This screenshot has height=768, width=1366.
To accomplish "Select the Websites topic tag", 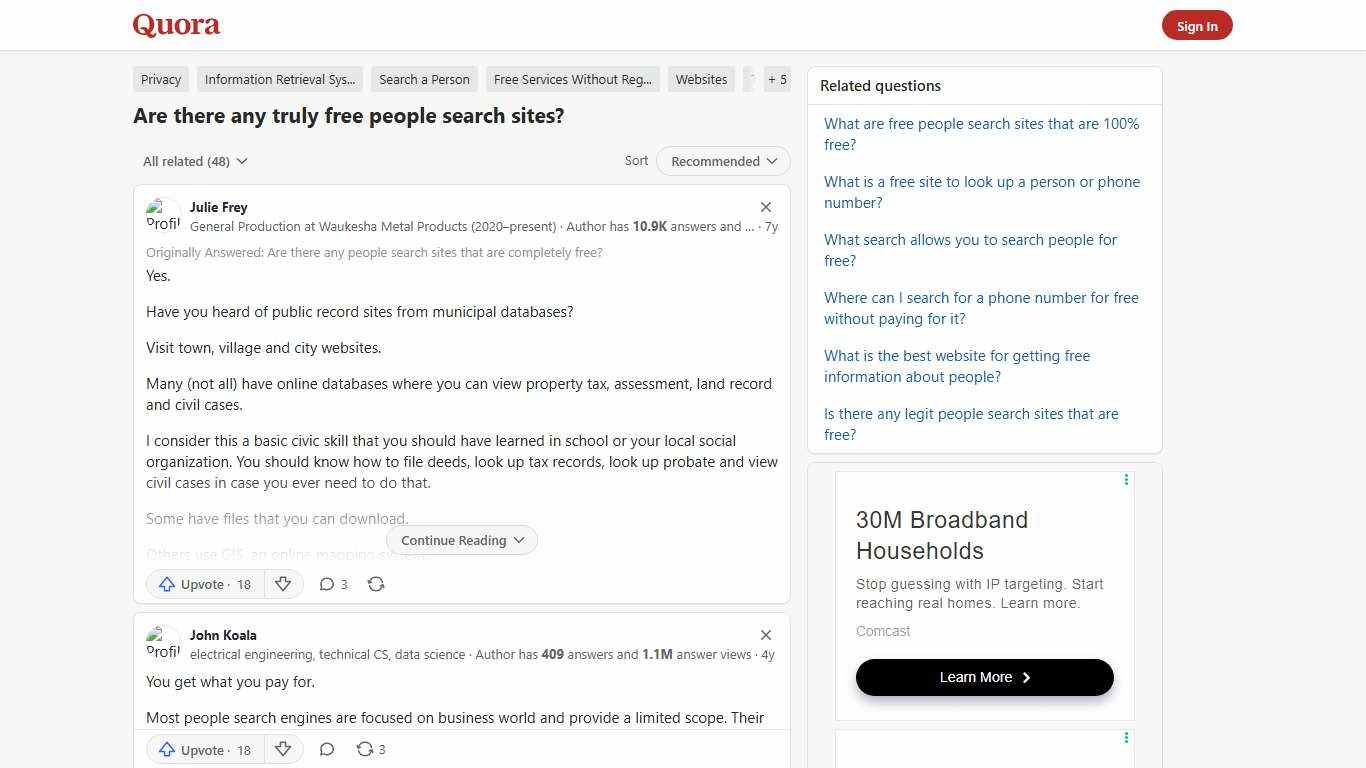I will point(701,79).
